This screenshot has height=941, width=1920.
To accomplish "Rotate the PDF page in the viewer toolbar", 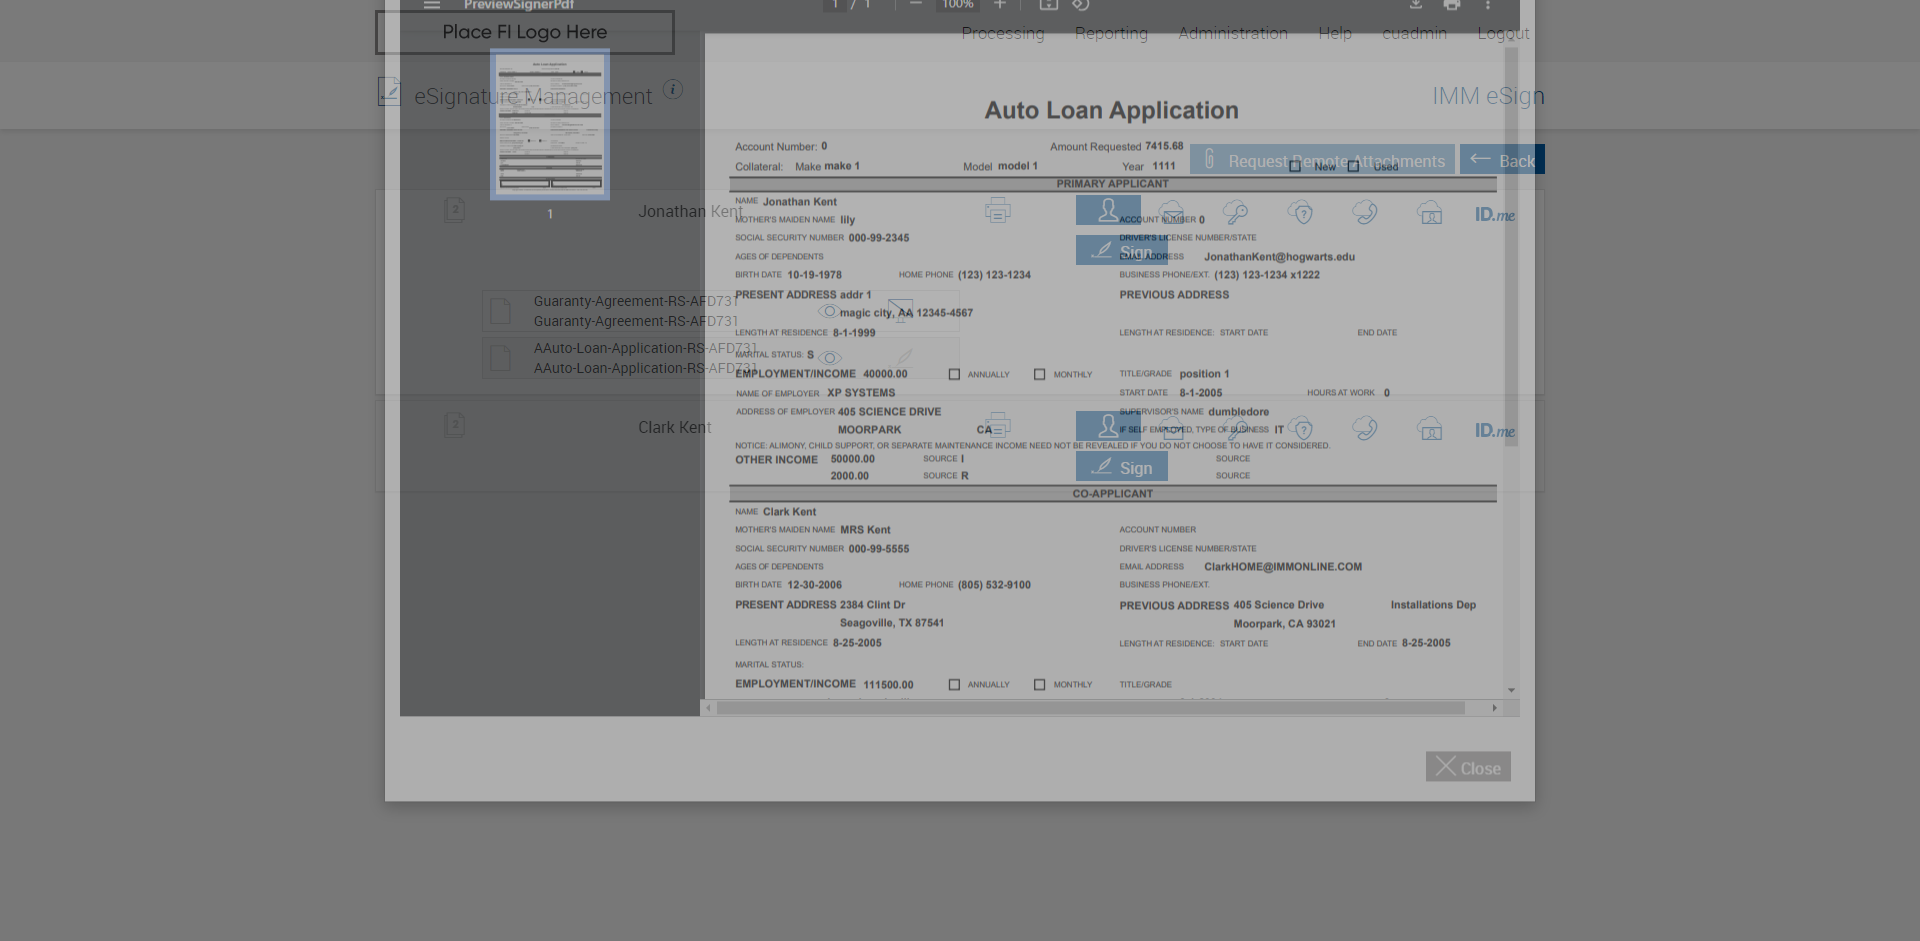I will coord(1081,5).
